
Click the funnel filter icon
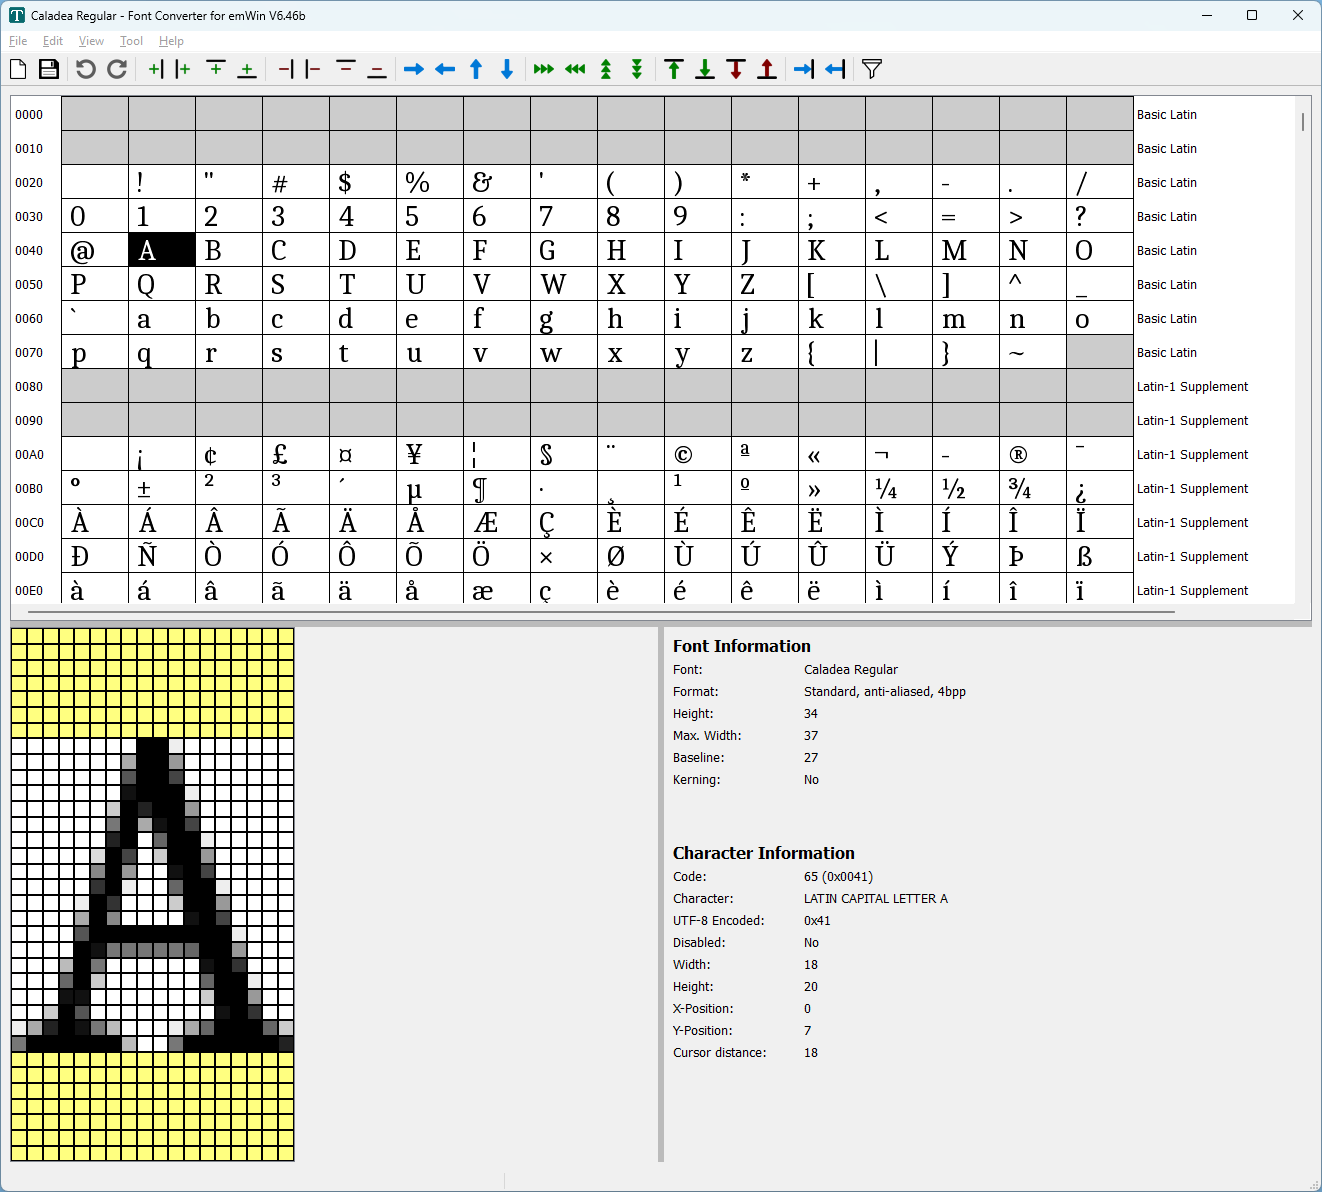[872, 69]
